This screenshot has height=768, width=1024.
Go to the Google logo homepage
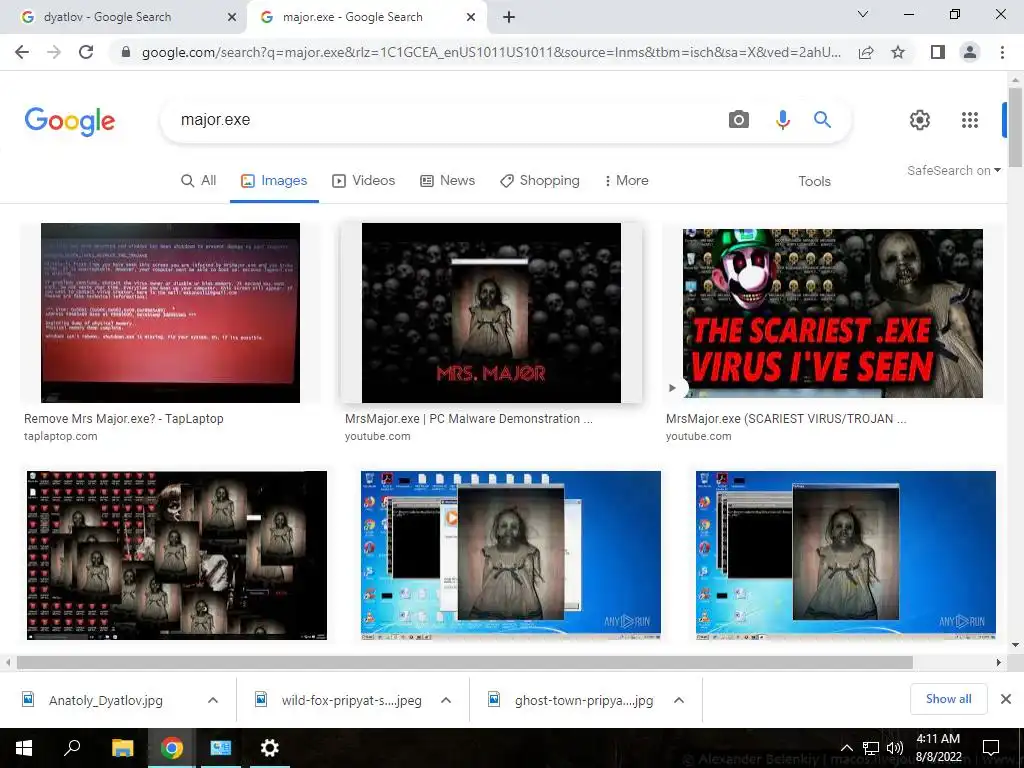tap(70, 121)
